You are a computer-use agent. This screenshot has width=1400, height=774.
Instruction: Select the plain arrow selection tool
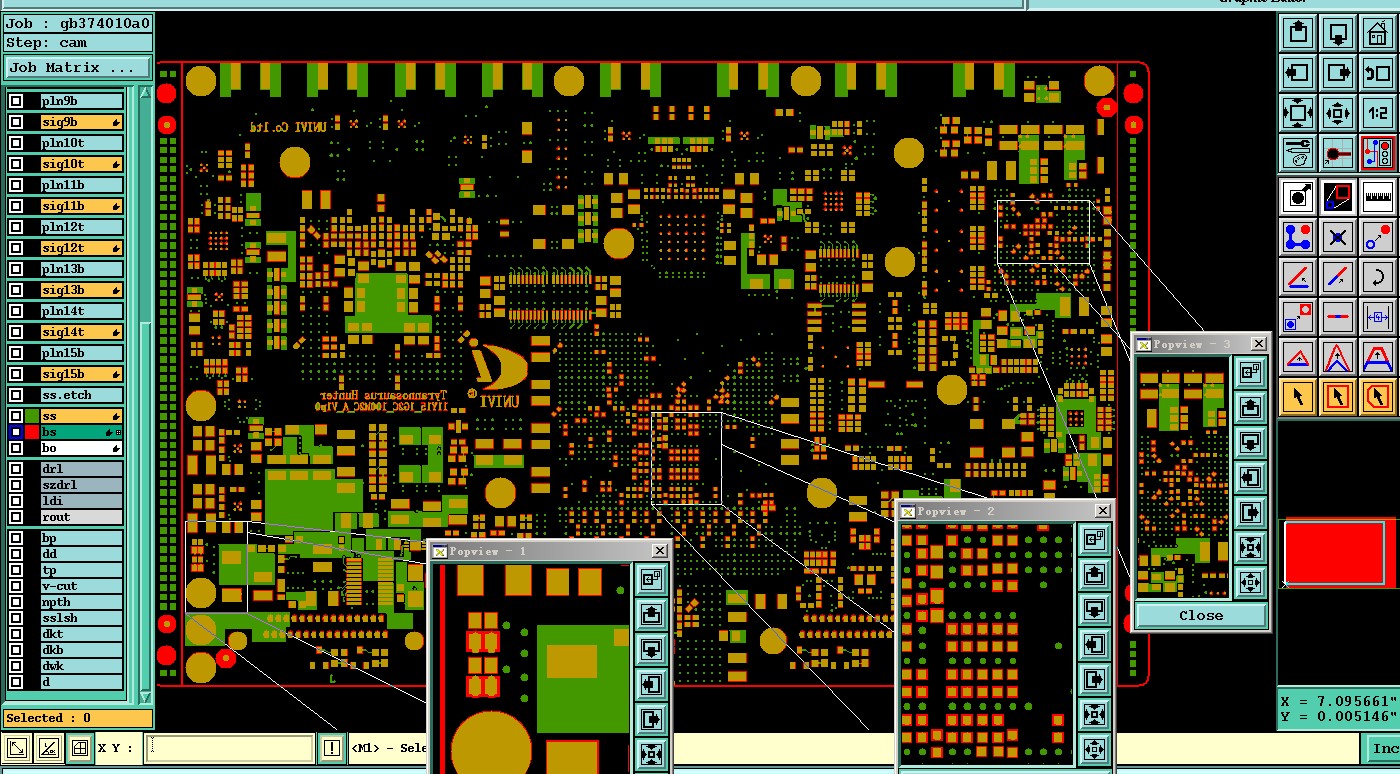(x=1298, y=397)
